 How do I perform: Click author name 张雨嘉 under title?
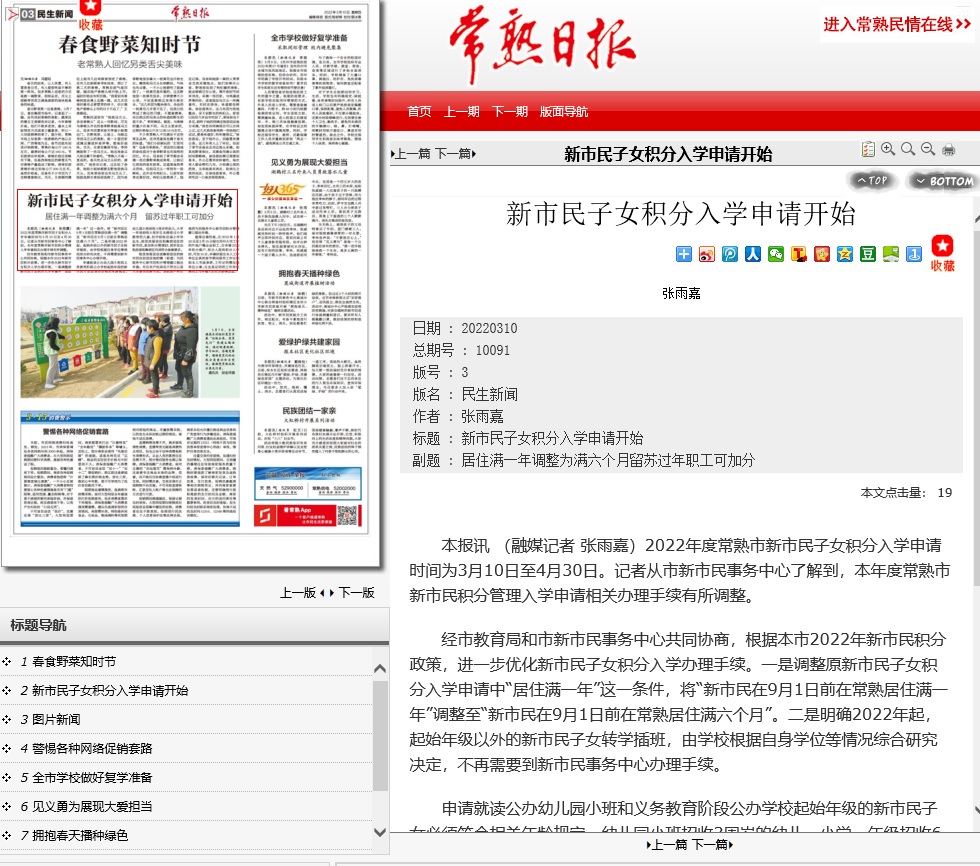(681, 293)
